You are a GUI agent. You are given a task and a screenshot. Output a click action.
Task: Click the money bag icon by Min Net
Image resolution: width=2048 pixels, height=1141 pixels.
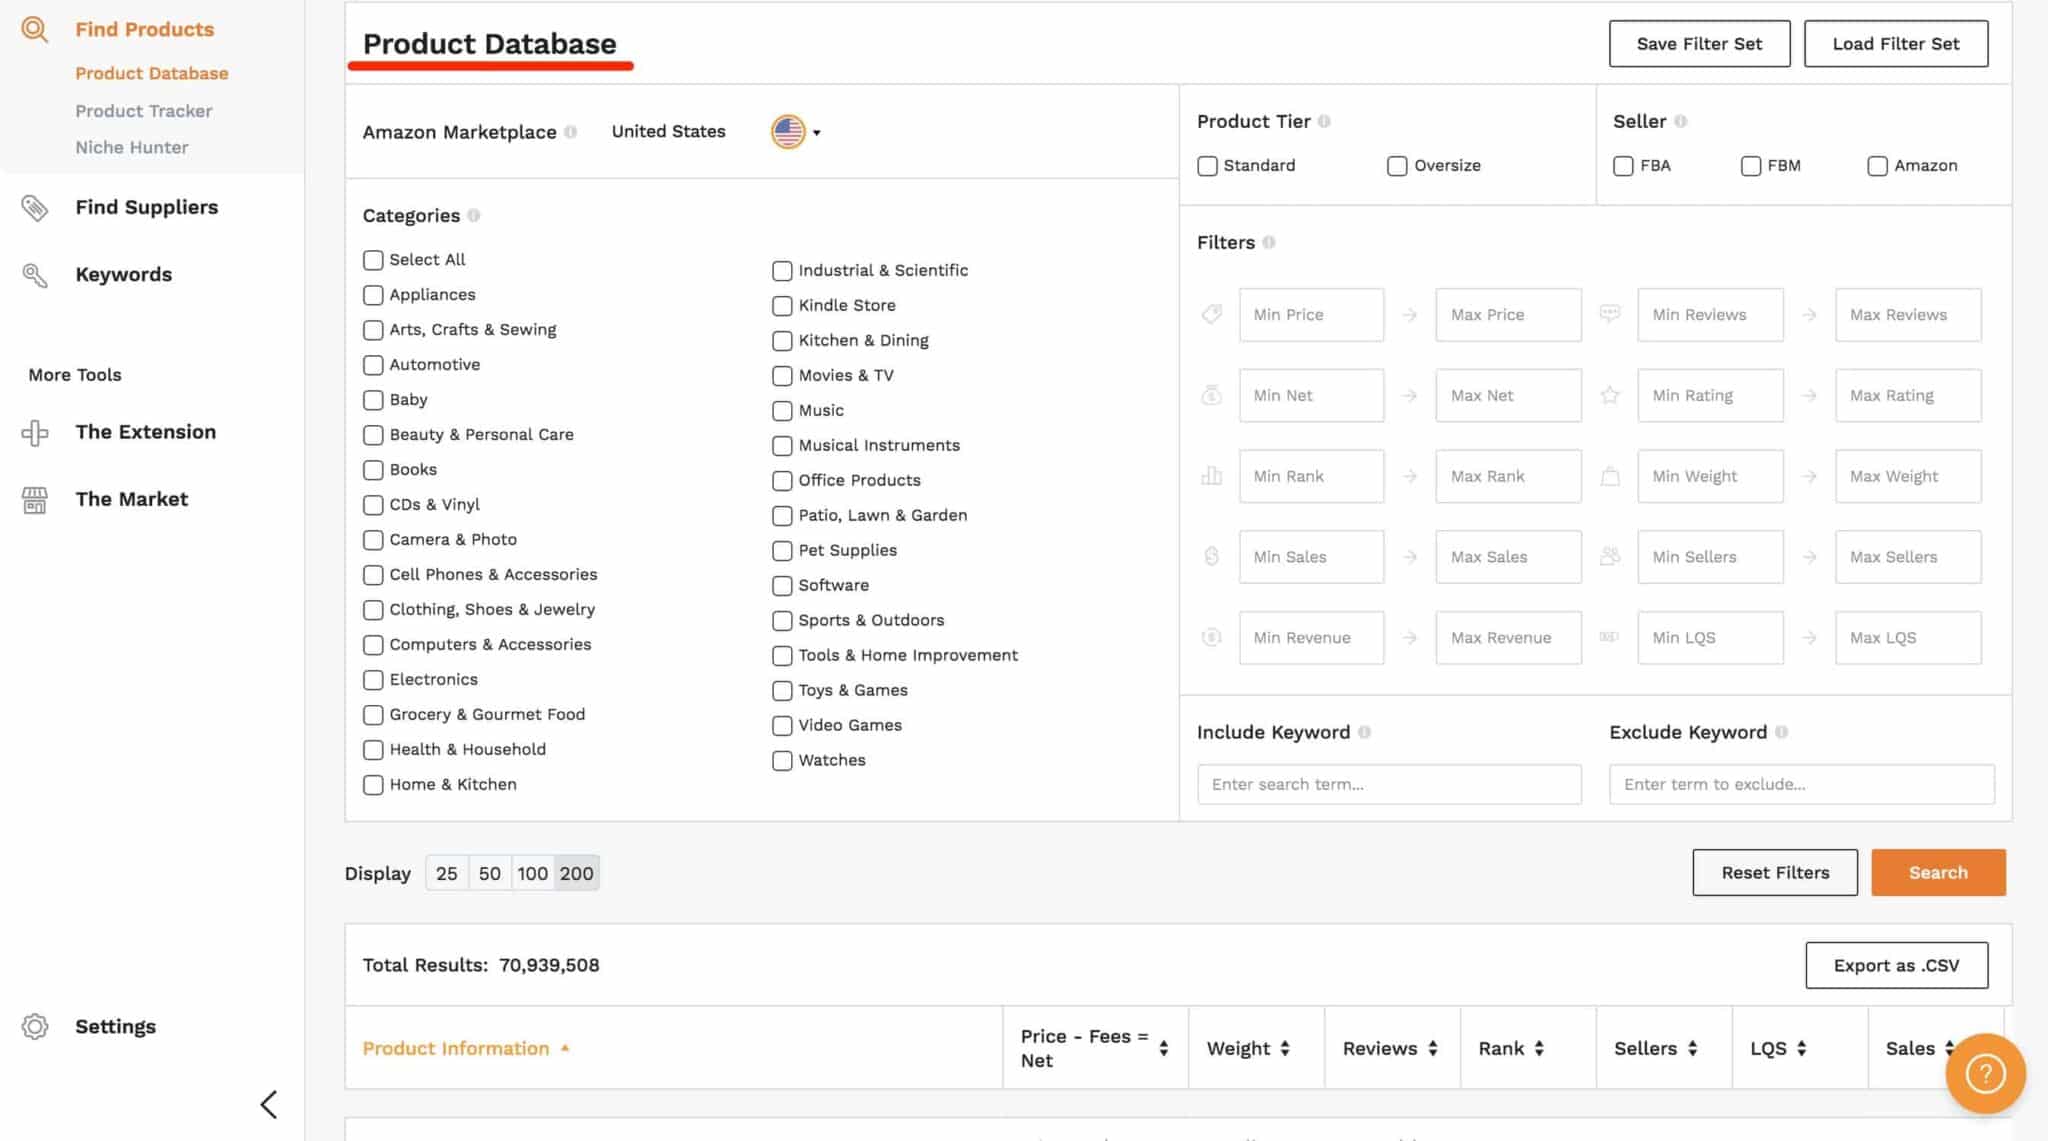click(x=1212, y=396)
